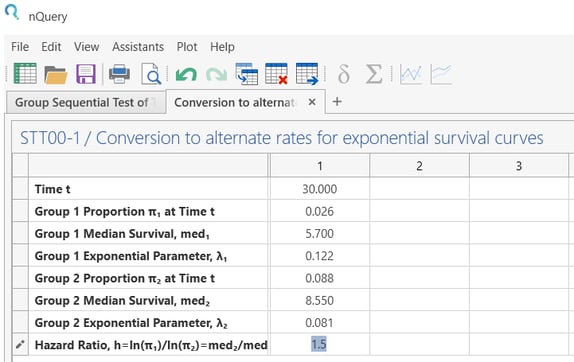
Task: Click 'Group 2 Median Survival, med₂' label
Action: pyautogui.click(x=122, y=301)
